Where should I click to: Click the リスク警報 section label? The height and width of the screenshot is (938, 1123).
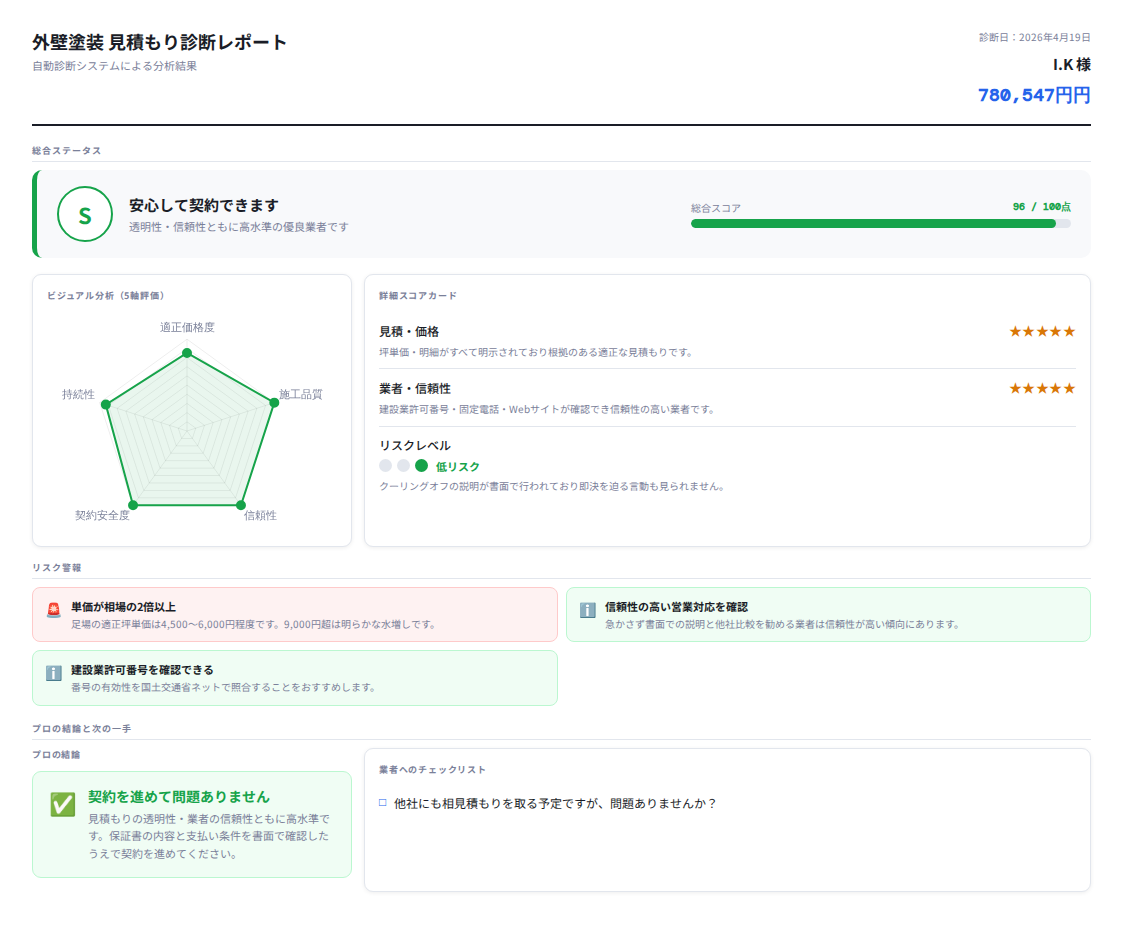[57, 568]
